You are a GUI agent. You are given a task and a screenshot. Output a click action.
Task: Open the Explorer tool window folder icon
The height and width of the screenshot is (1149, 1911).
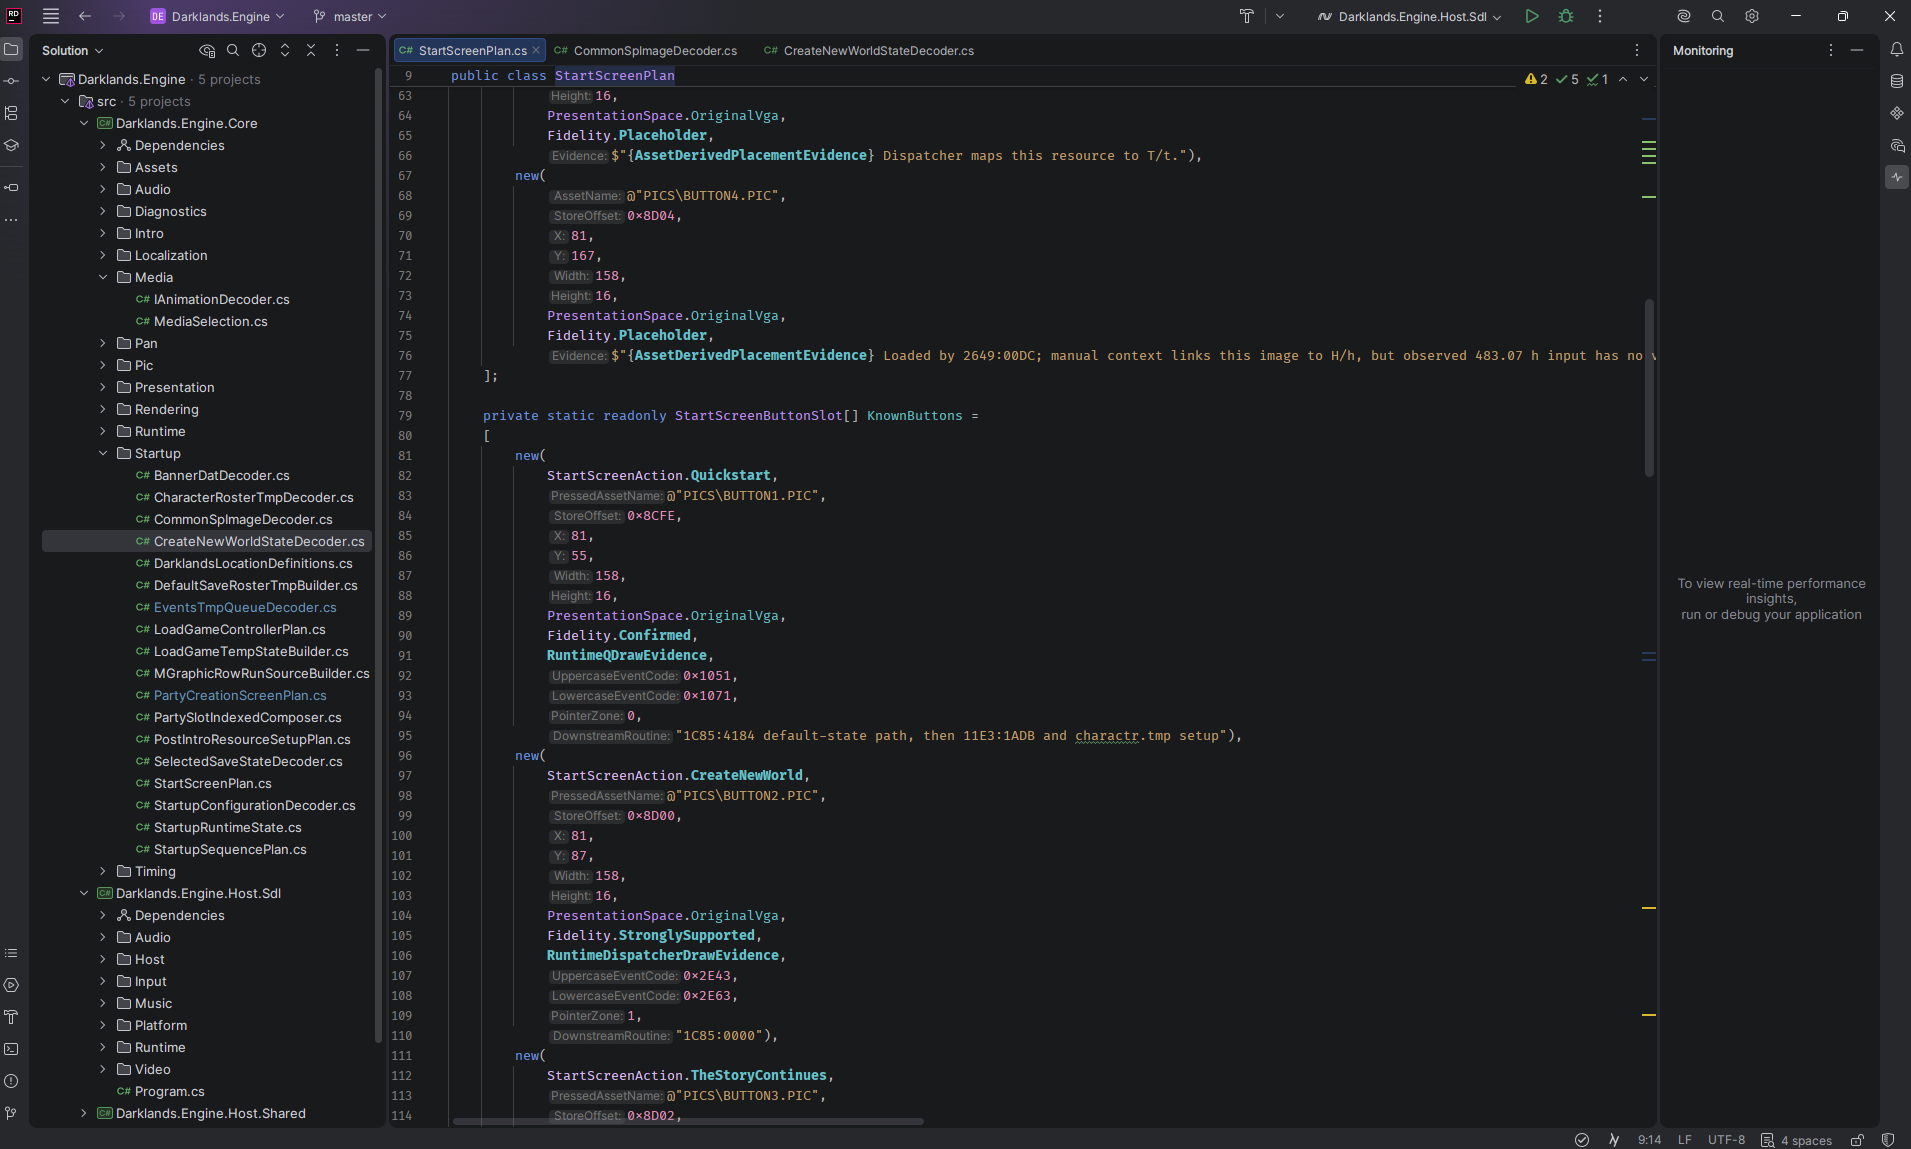tap(12, 49)
